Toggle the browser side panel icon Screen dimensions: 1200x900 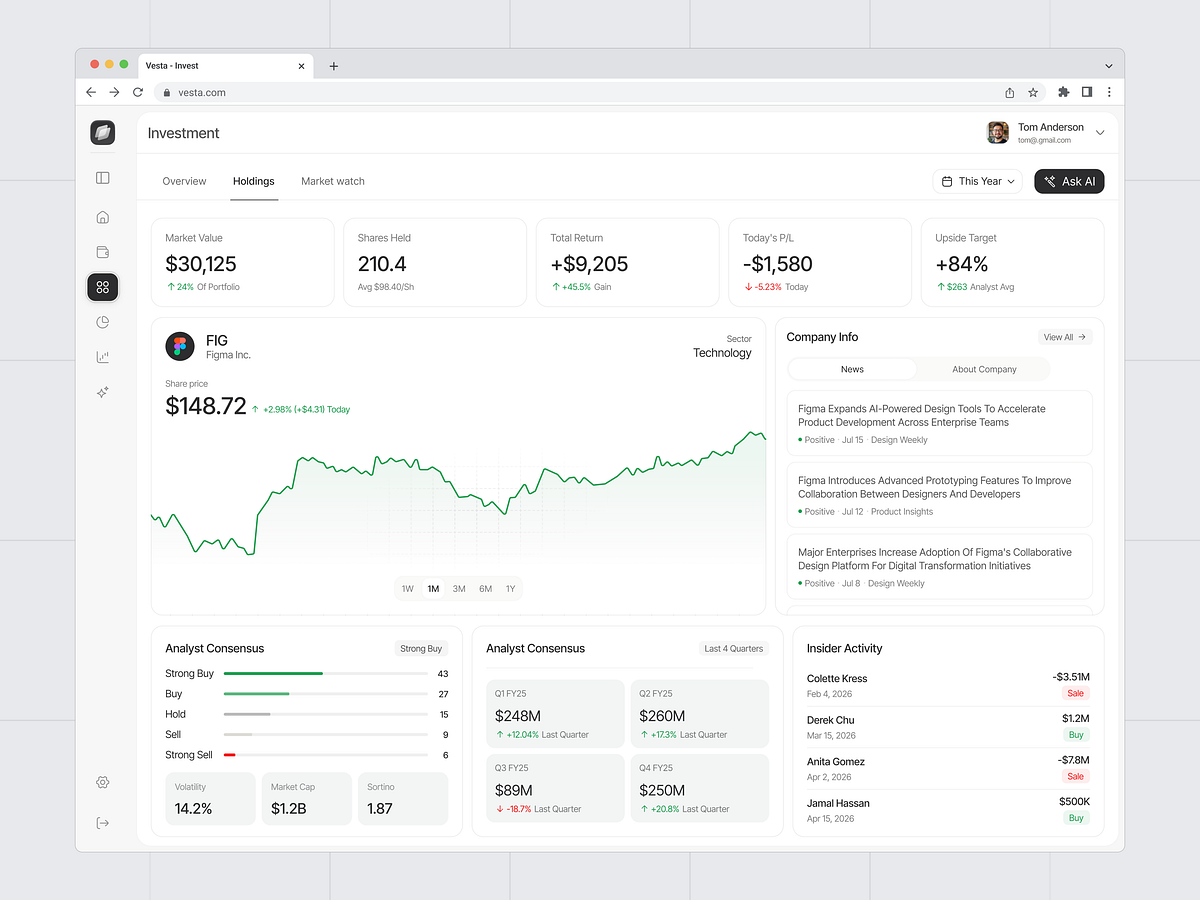pyautogui.click(x=1087, y=92)
